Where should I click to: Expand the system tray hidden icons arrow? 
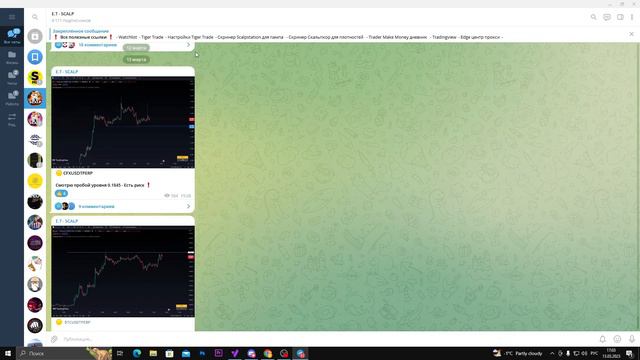(x=552, y=353)
